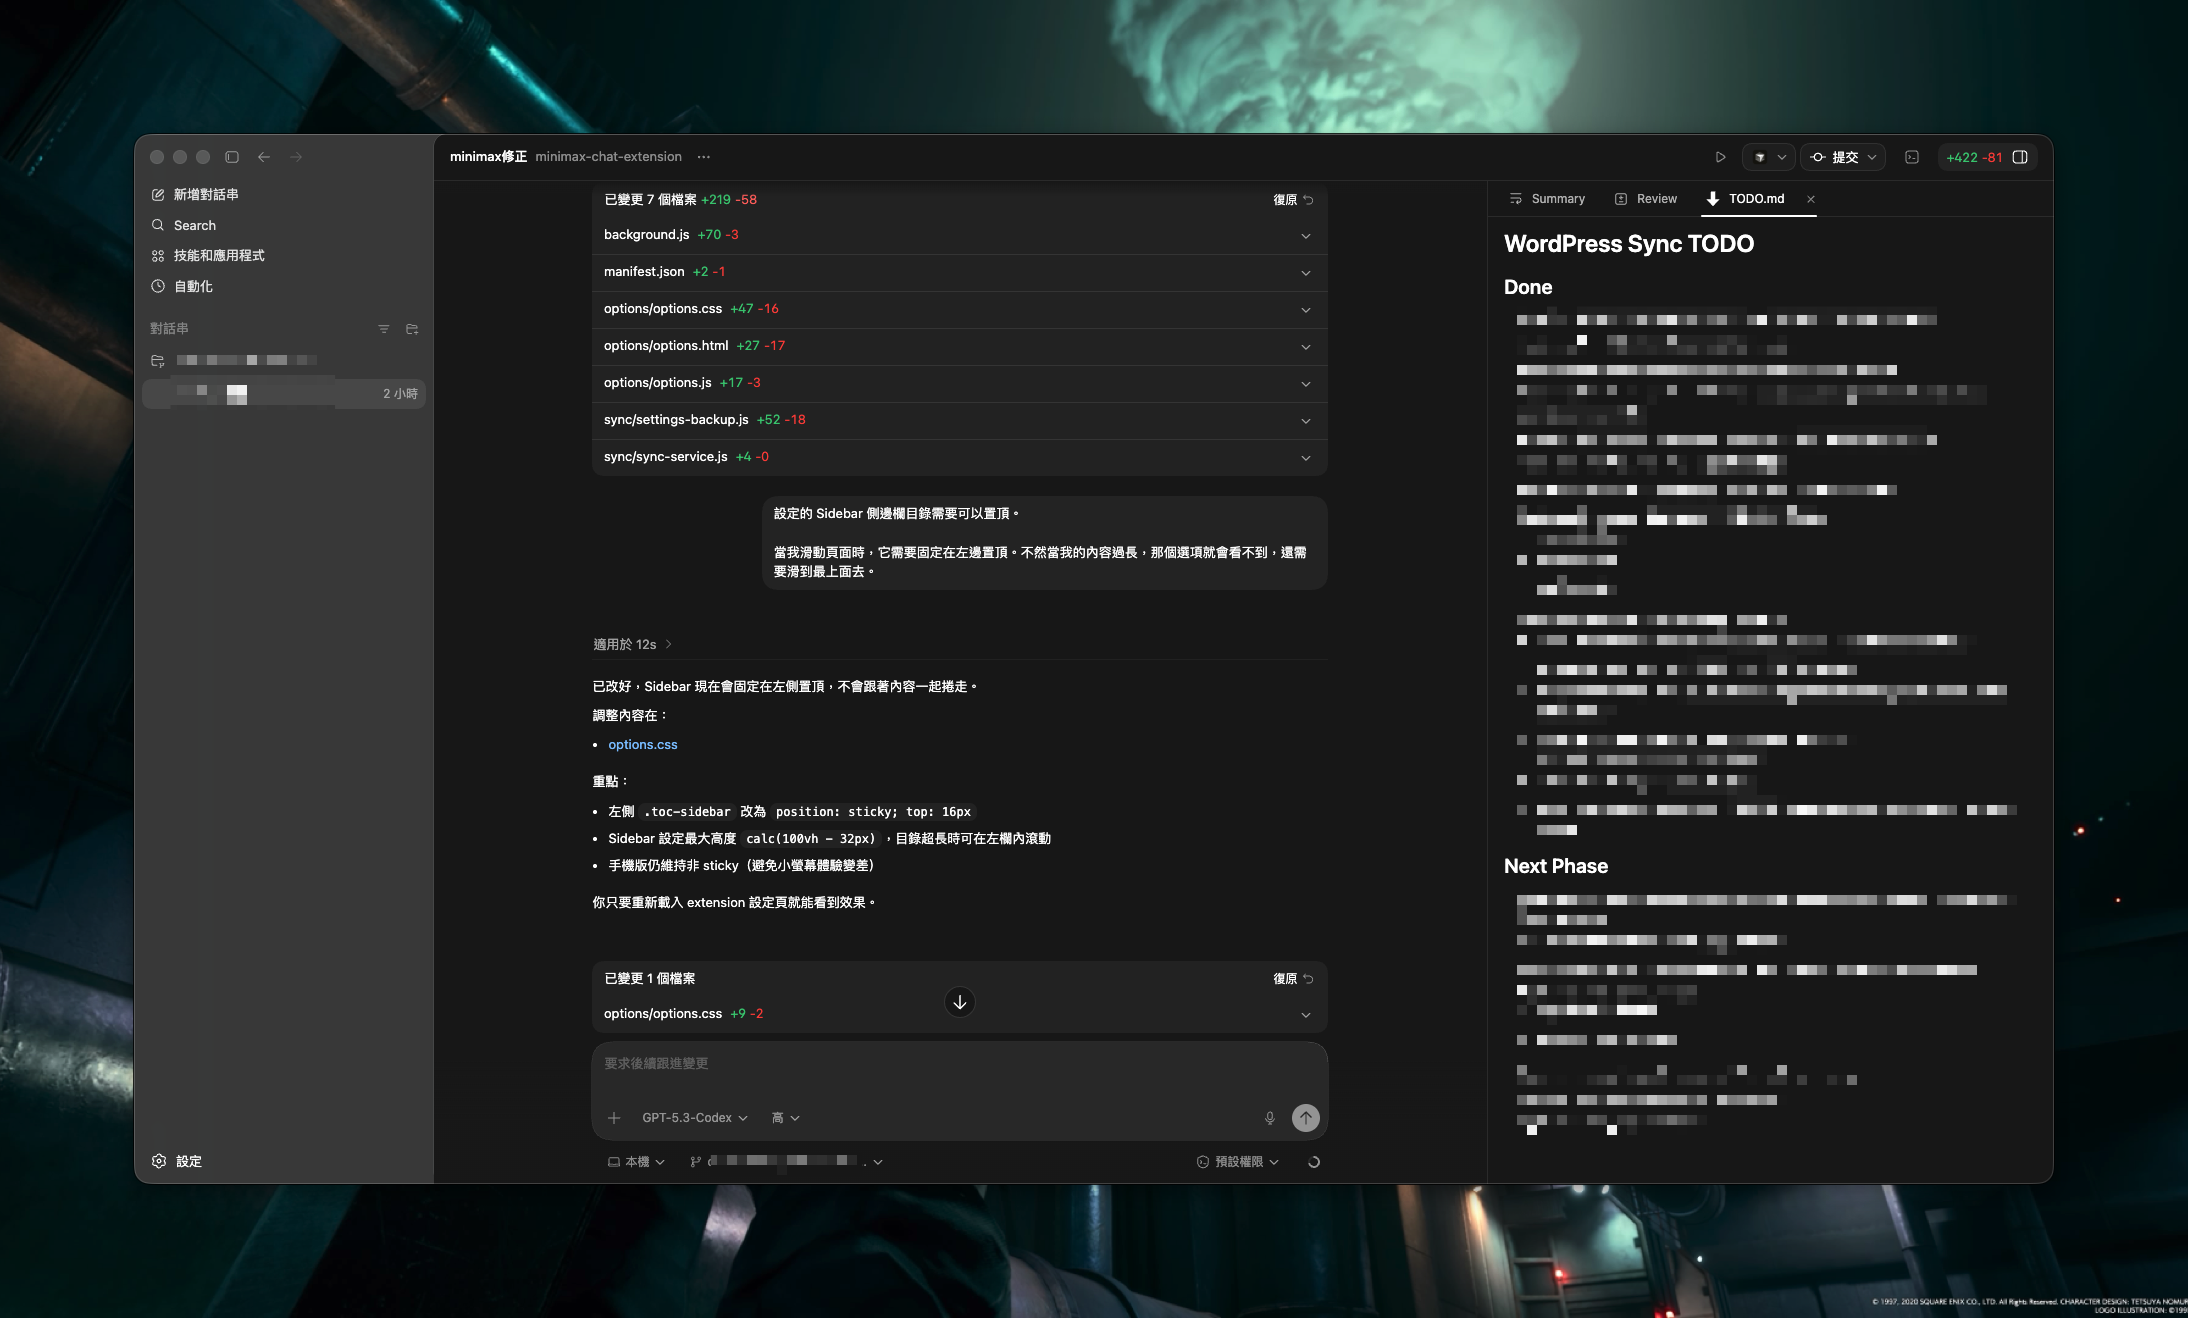
Task: Expand the options/options.js diff row
Action: click(960, 383)
